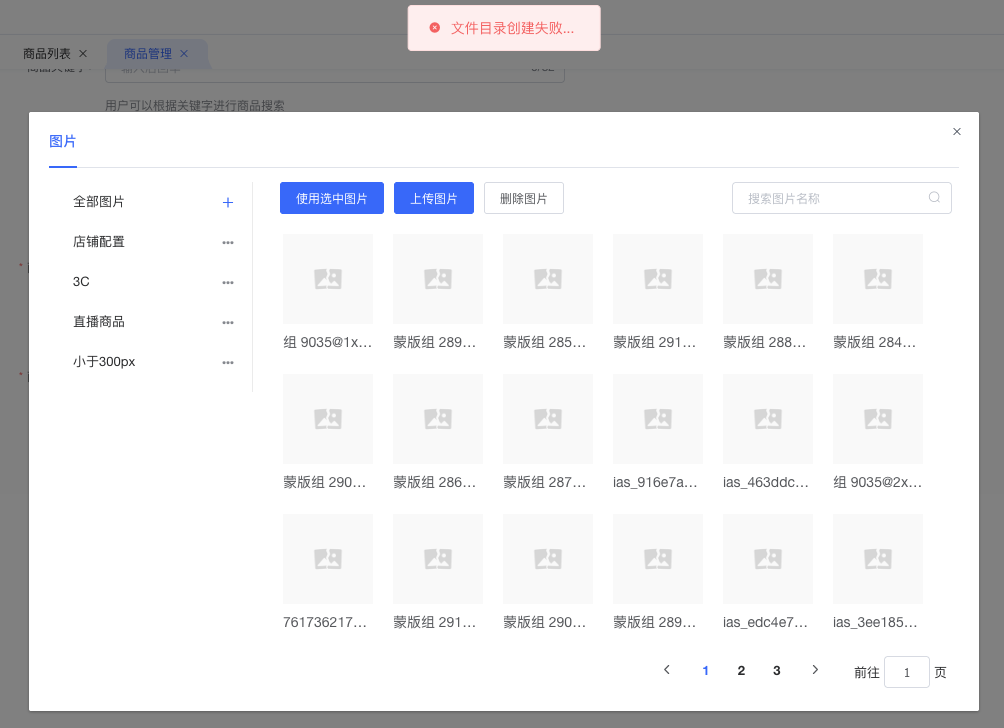Focus the 搜索图片名称 search field
1004x728 pixels.
[x=830, y=198]
